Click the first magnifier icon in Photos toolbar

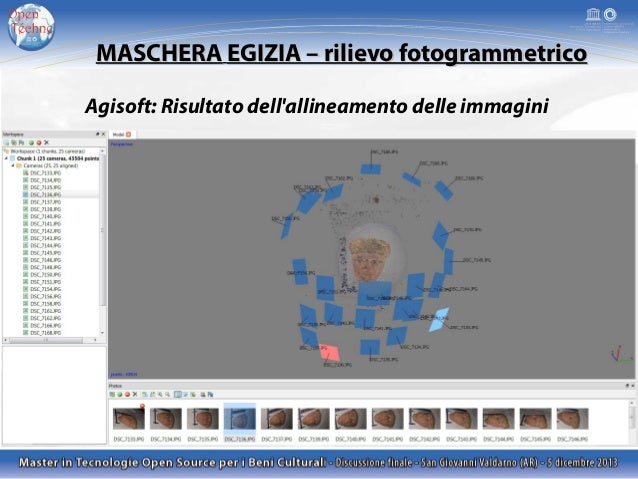coord(160,394)
